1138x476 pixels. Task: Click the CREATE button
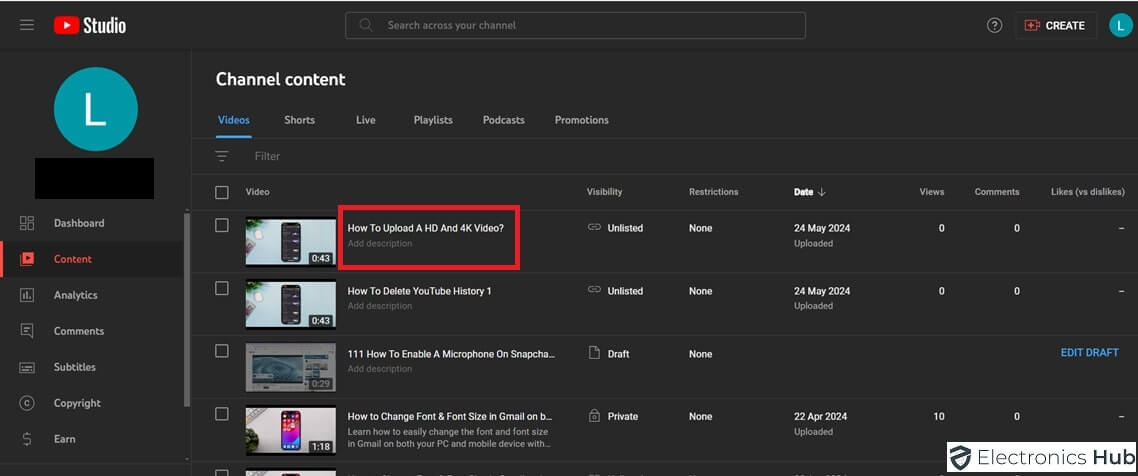pos(1055,25)
